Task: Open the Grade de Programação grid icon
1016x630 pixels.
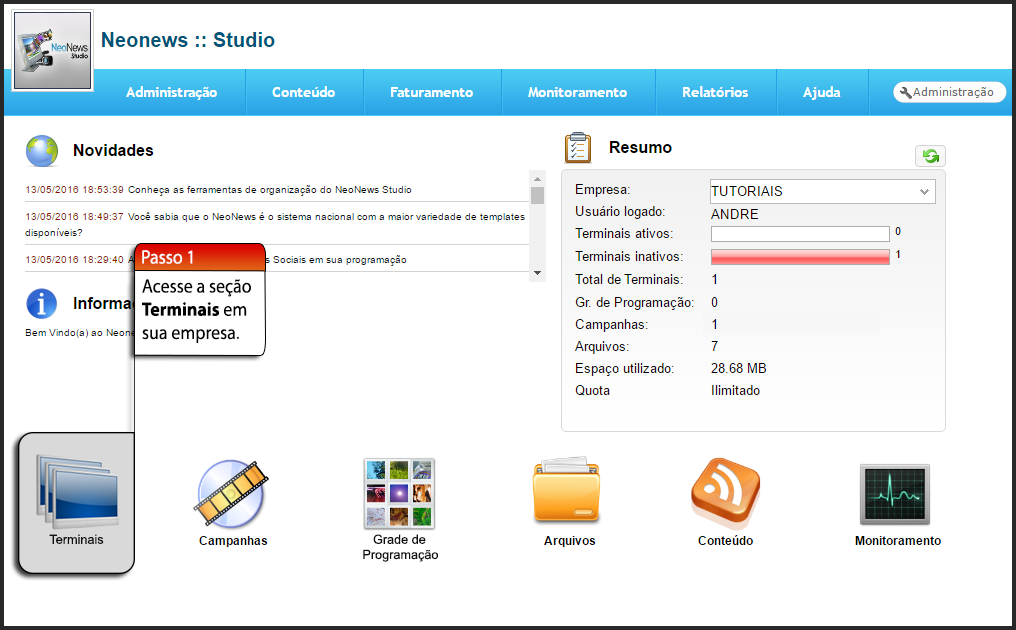Action: click(399, 493)
